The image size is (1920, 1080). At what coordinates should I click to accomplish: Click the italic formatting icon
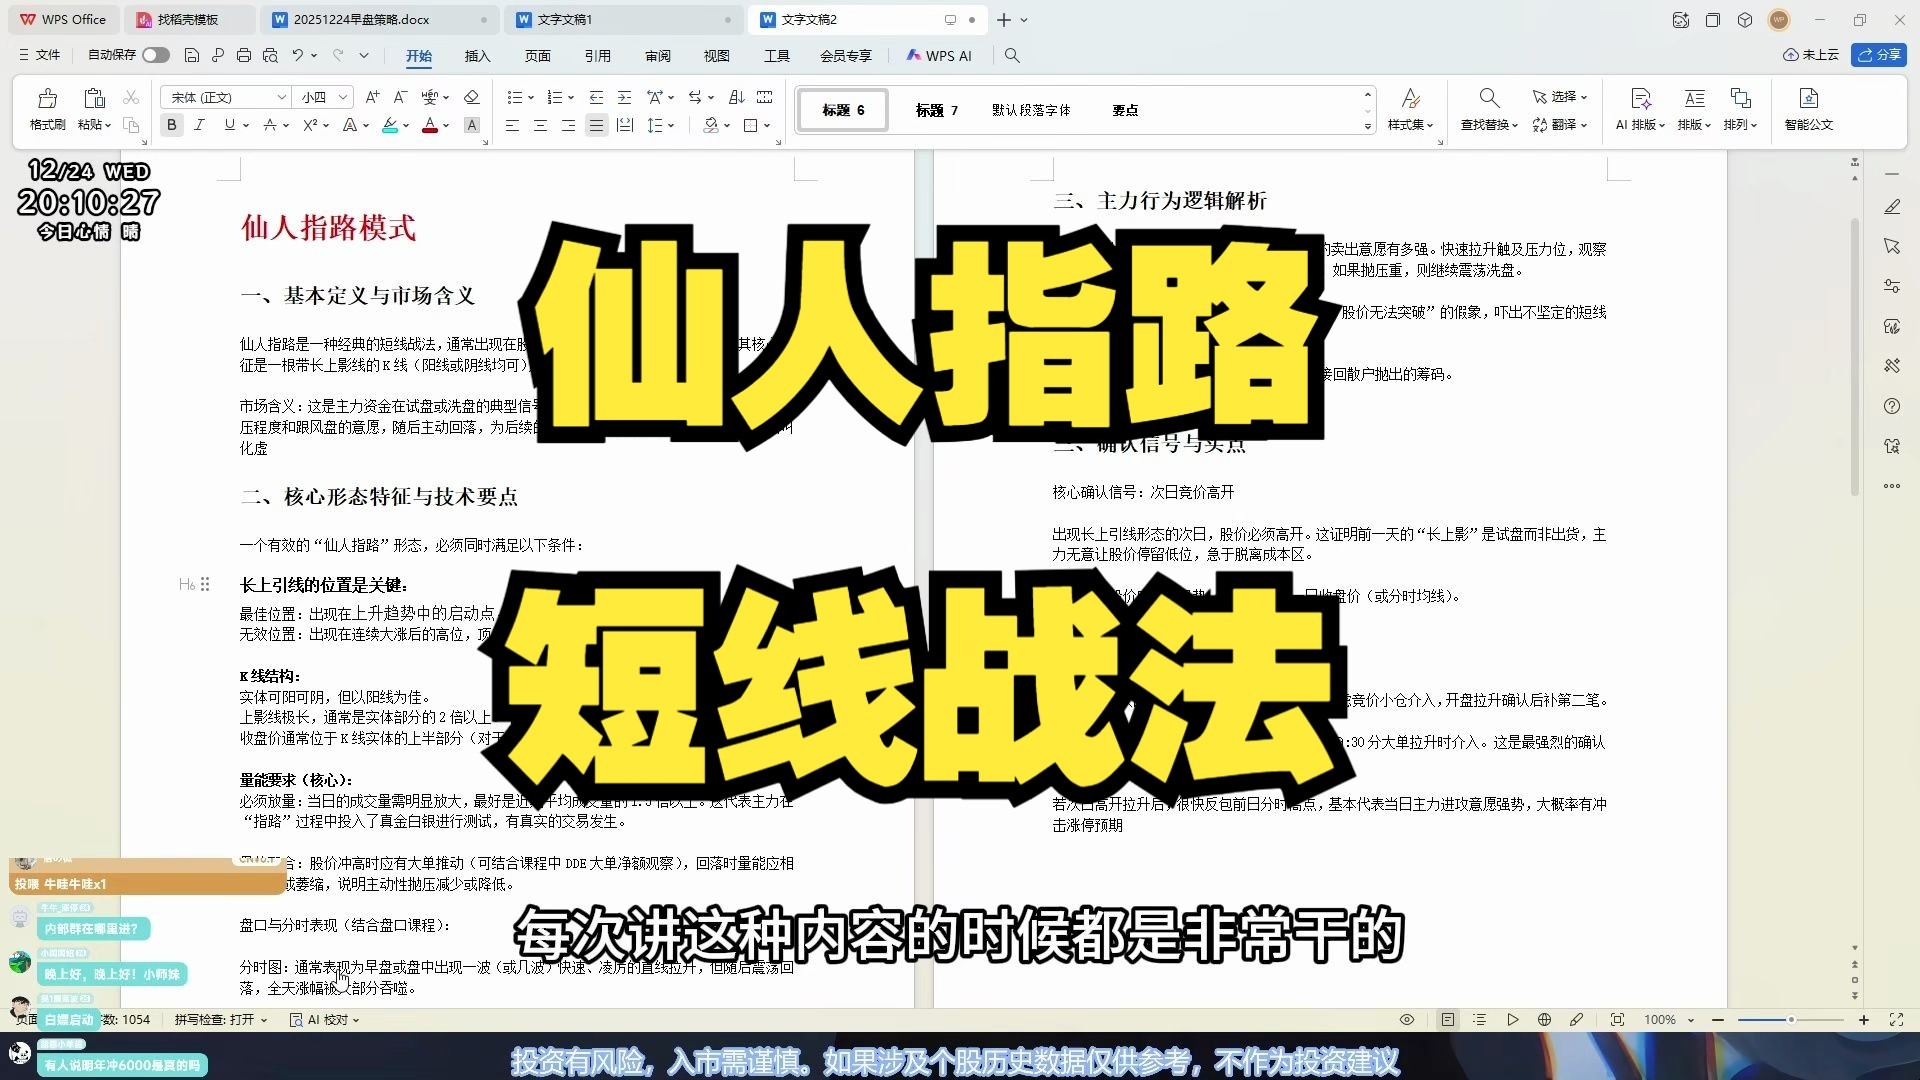point(199,125)
